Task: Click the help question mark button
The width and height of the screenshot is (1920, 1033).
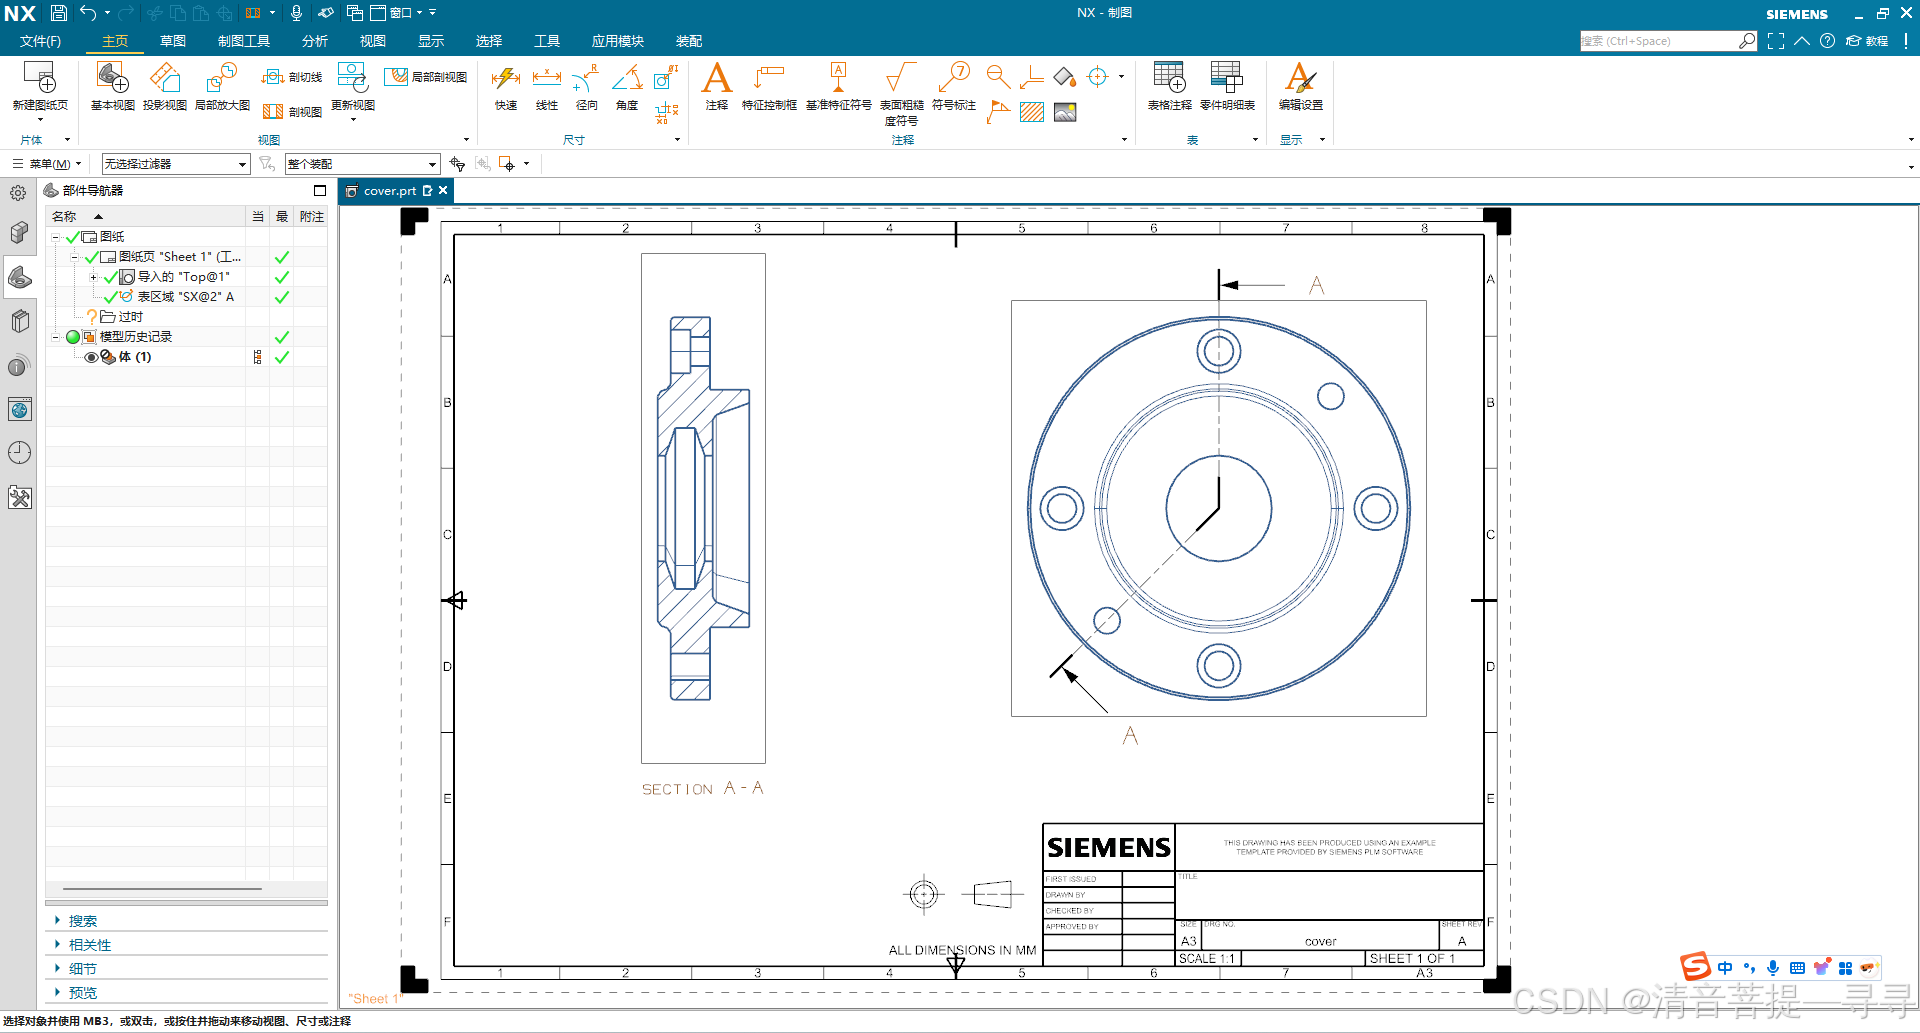Action: [x=1827, y=41]
